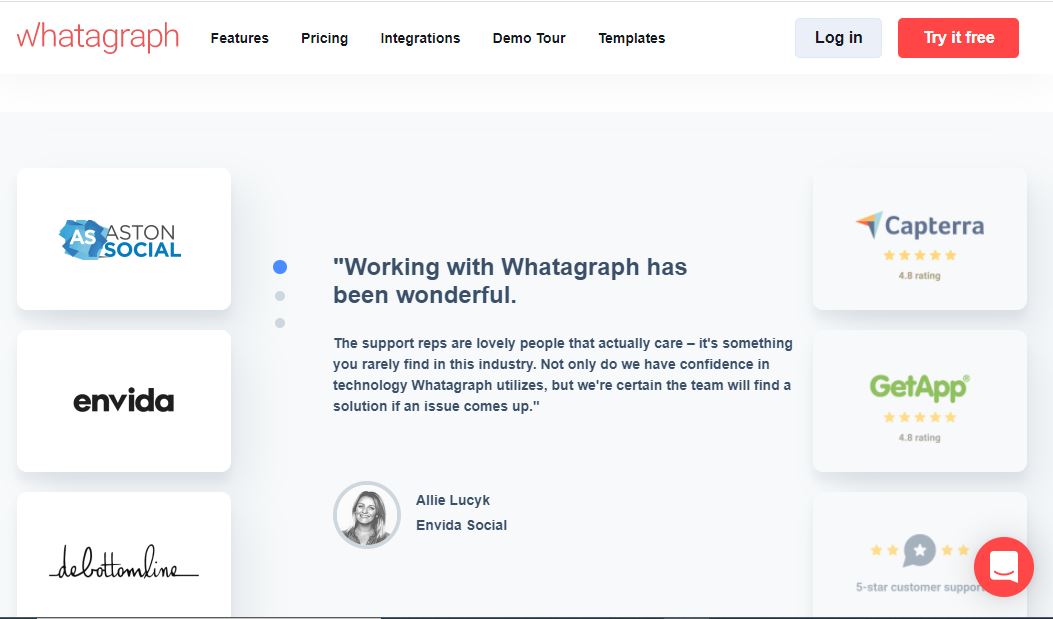Select the first testimonial dot
The image size is (1053, 619).
point(280,267)
